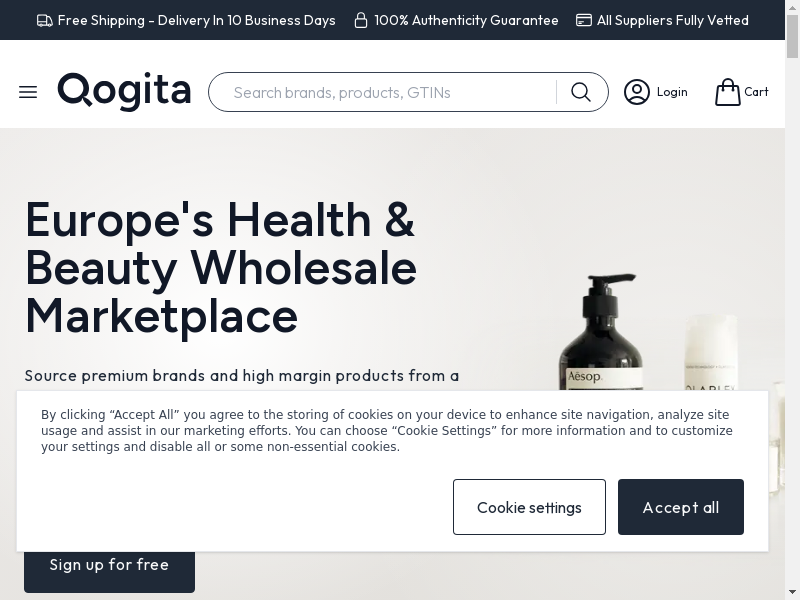The height and width of the screenshot is (600, 800).
Task: Click the delivery truck shipping icon
Action: (x=45, y=20)
